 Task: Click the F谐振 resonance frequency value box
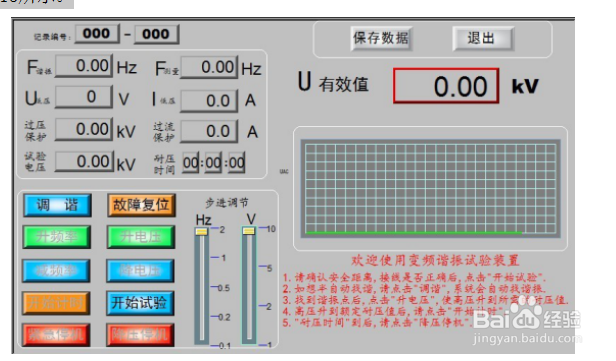[x=84, y=66]
